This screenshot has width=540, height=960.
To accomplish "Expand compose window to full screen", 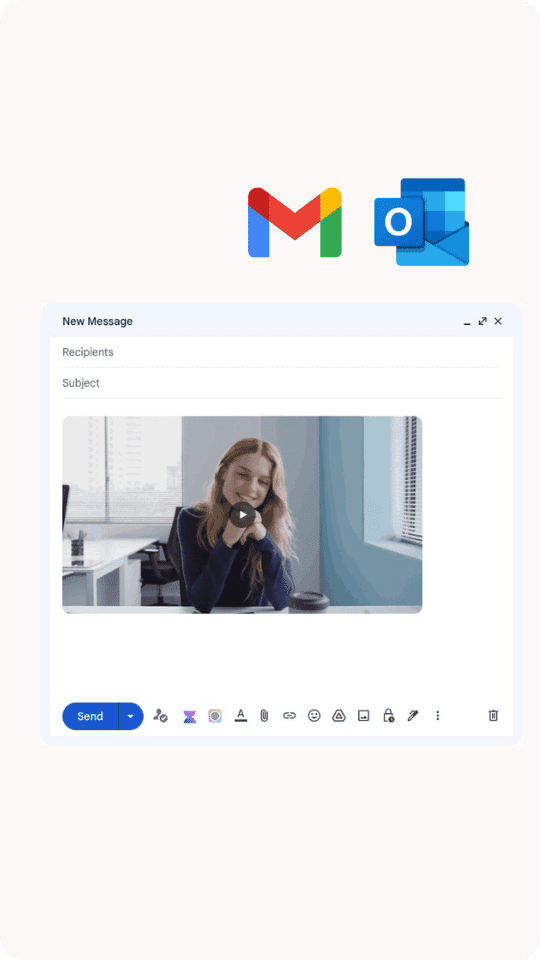I will [482, 321].
